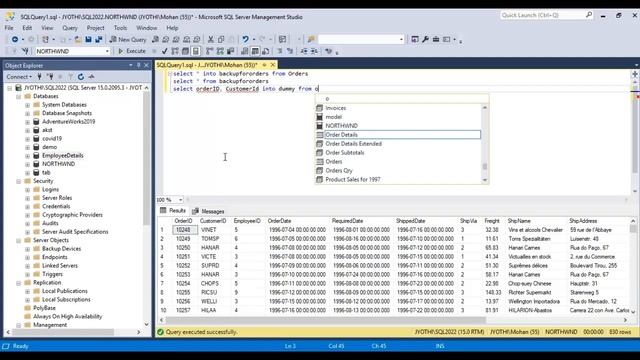Click the Undo arrow icon

coord(245,40)
